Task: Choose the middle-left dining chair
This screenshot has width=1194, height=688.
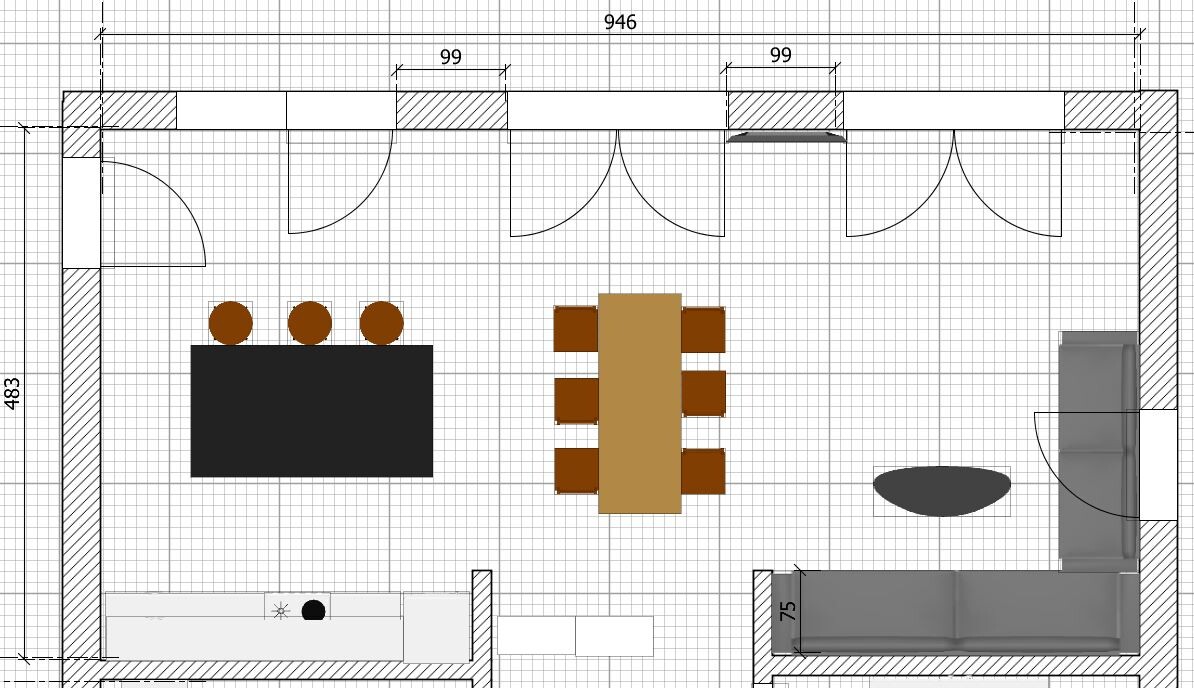Action: 574,400
